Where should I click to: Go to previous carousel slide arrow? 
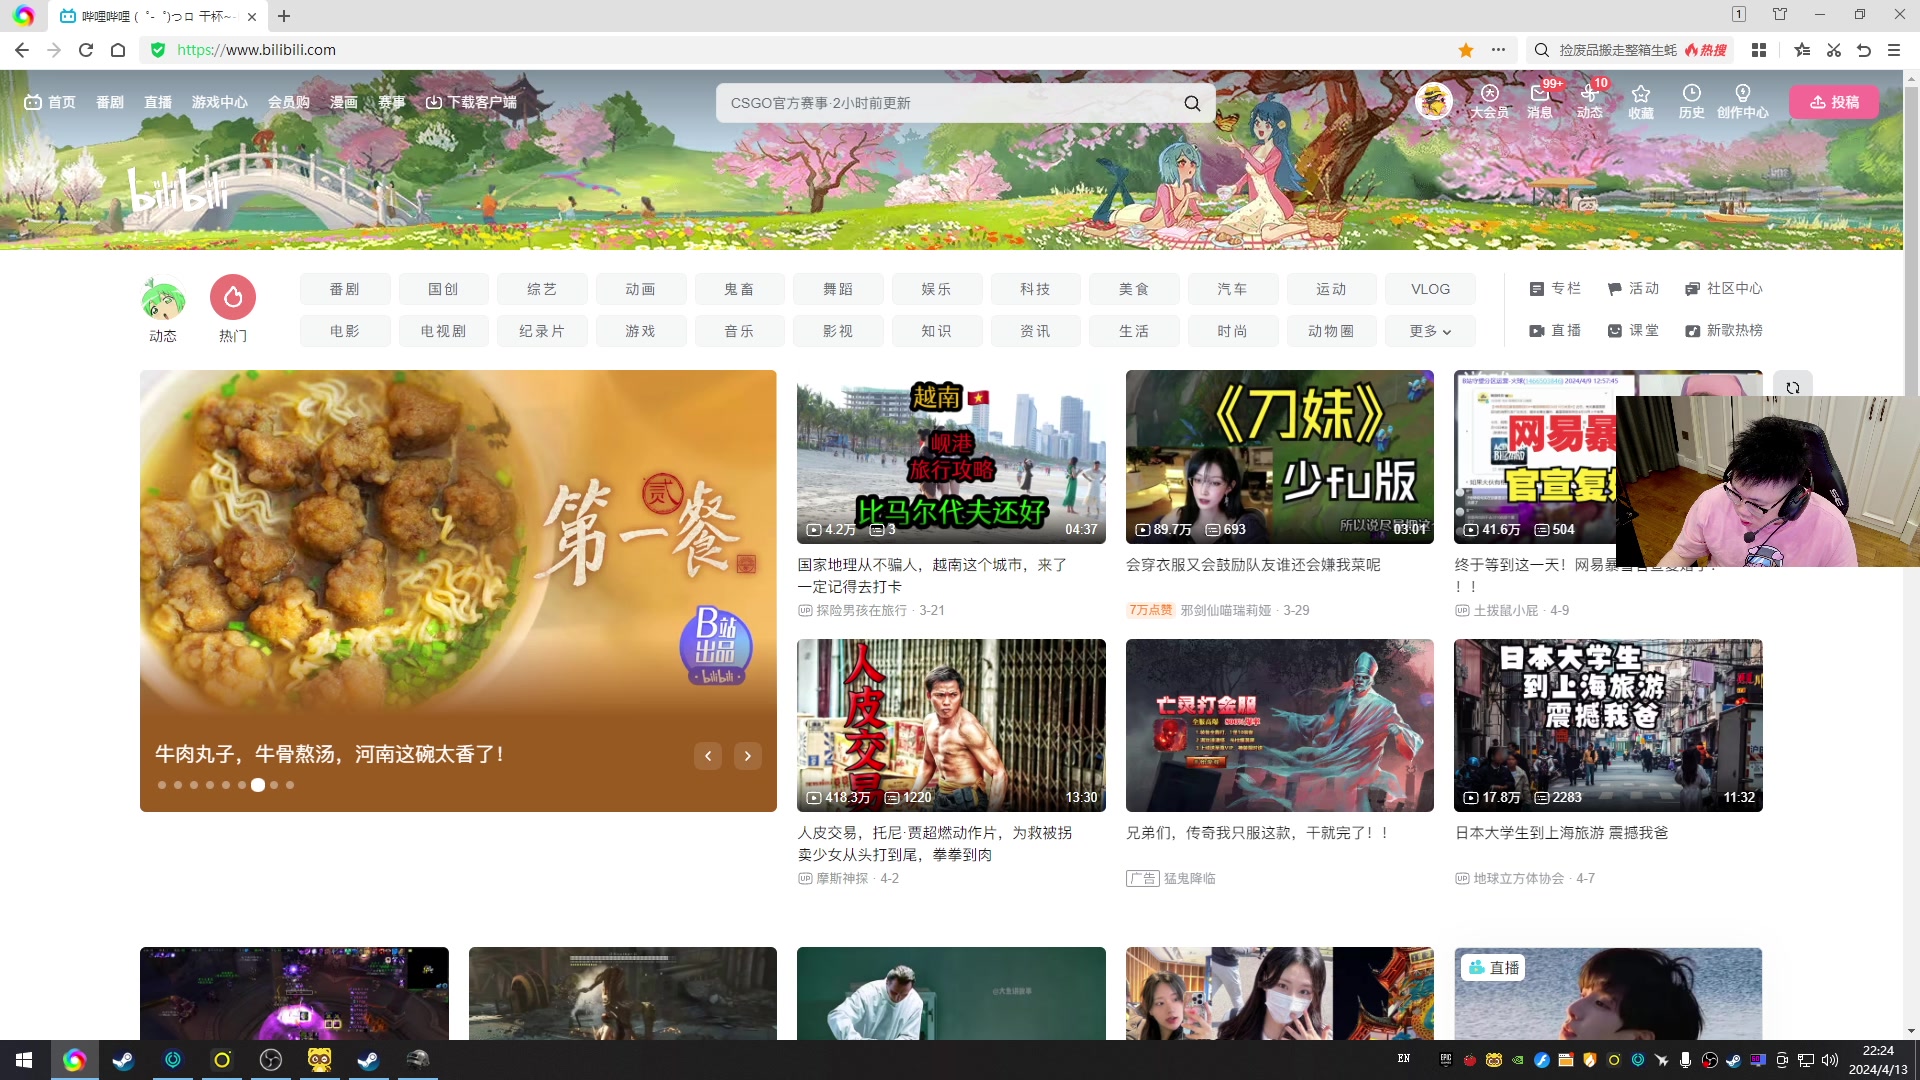pyautogui.click(x=708, y=756)
